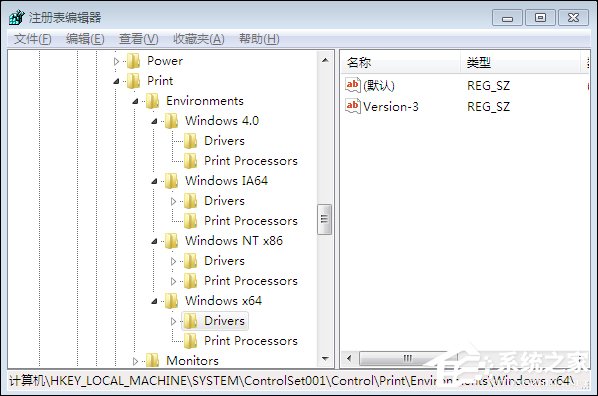The image size is (598, 396).
Task: Click Print Processors folder icon under Windows x64
Action: (190, 341)
